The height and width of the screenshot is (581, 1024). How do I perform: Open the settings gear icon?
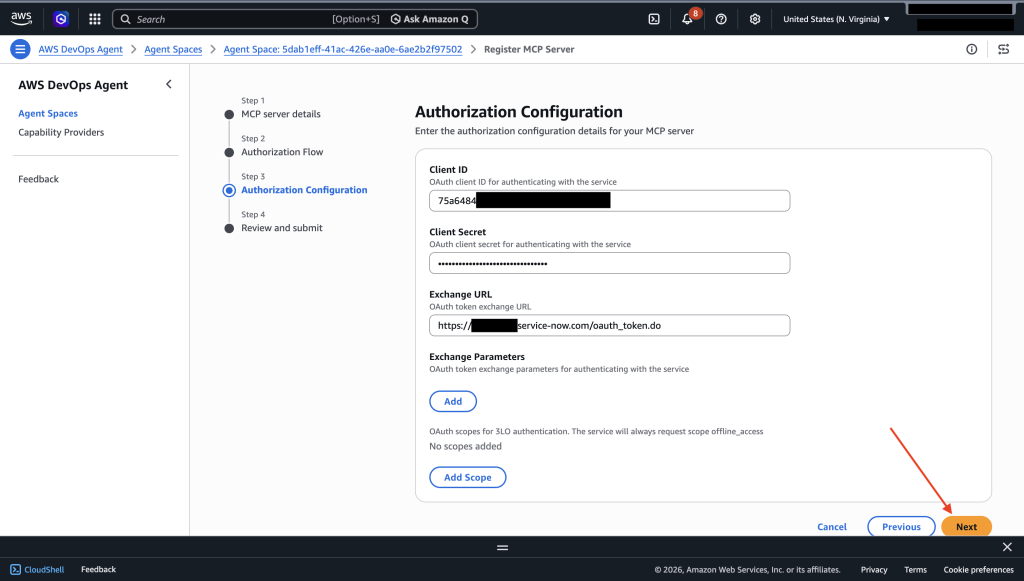tap(755, 19)
